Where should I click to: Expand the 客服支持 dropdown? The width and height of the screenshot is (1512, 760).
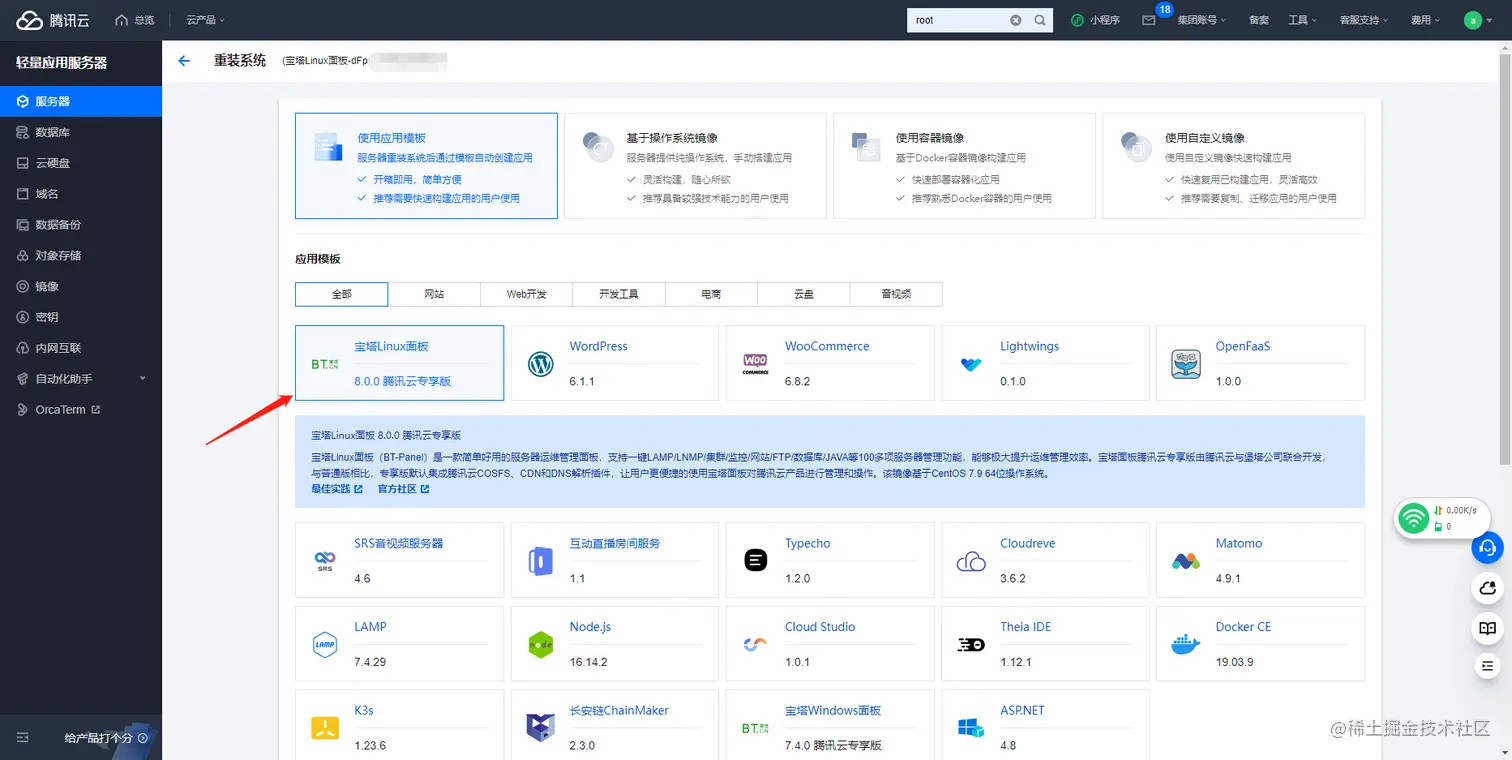point(1364,20)
